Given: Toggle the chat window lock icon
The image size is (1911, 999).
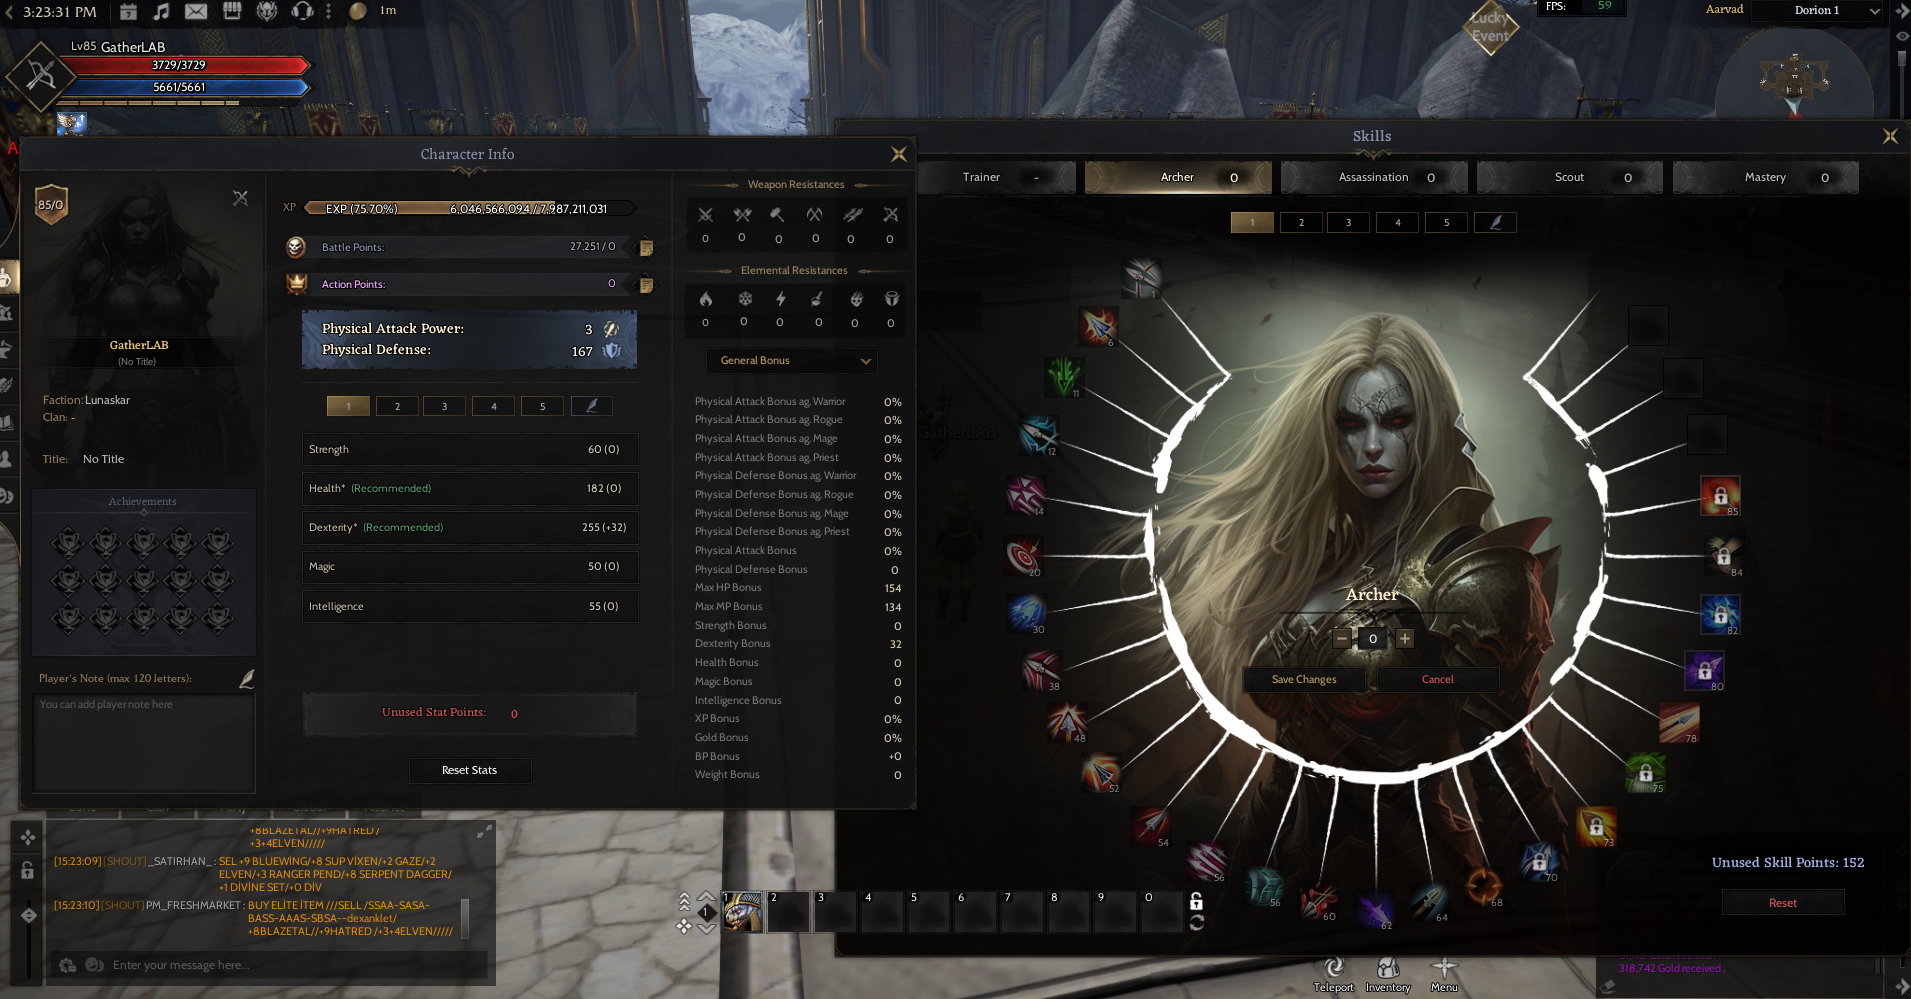Looking at the screenshot, I should coord(28,870).
